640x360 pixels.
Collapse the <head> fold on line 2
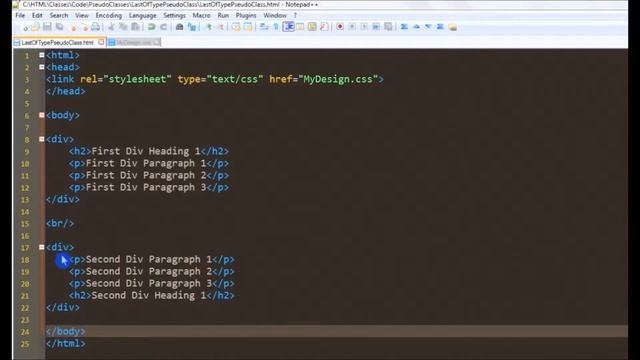(x=42, y=67)
